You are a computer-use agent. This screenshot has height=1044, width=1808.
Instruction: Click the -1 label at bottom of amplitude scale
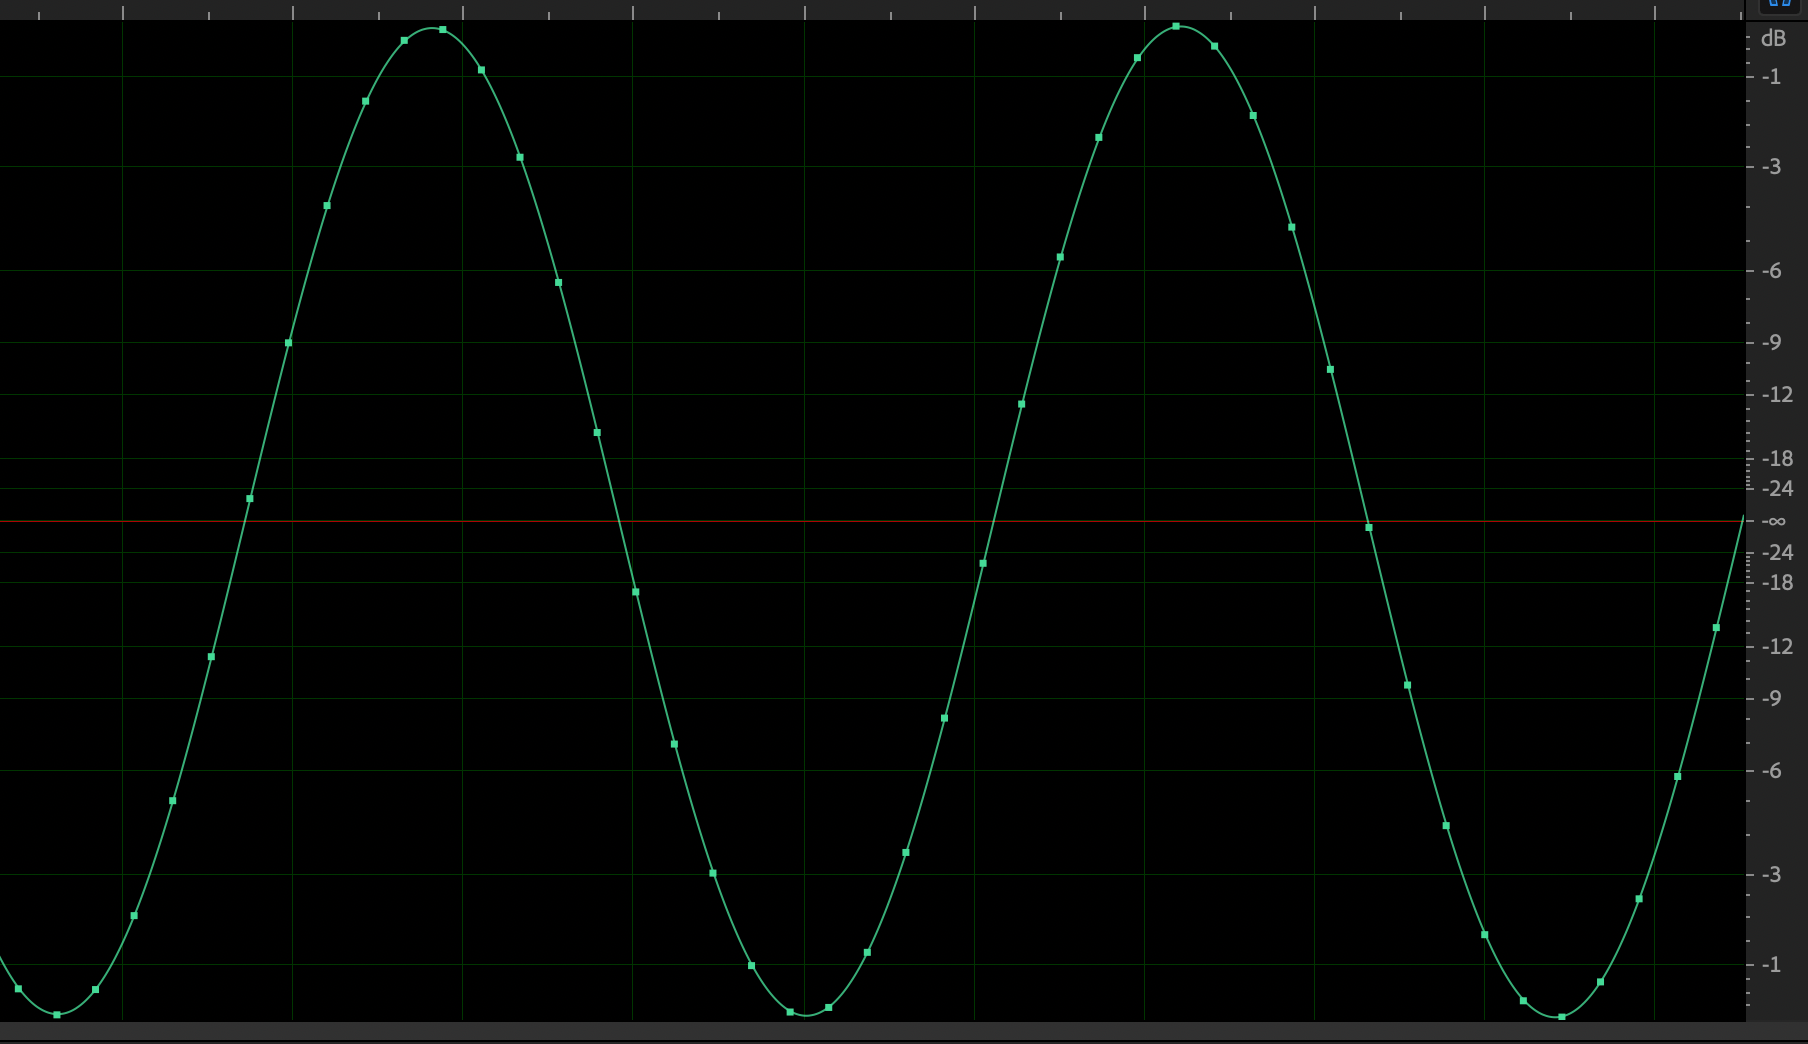1771,965
